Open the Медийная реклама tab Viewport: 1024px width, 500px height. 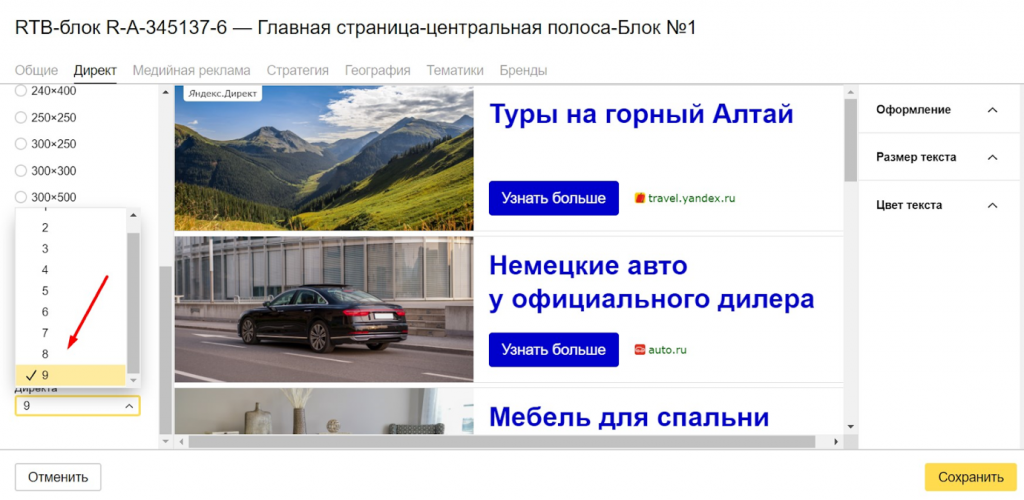pyautogui.click(x=191, y=70)
